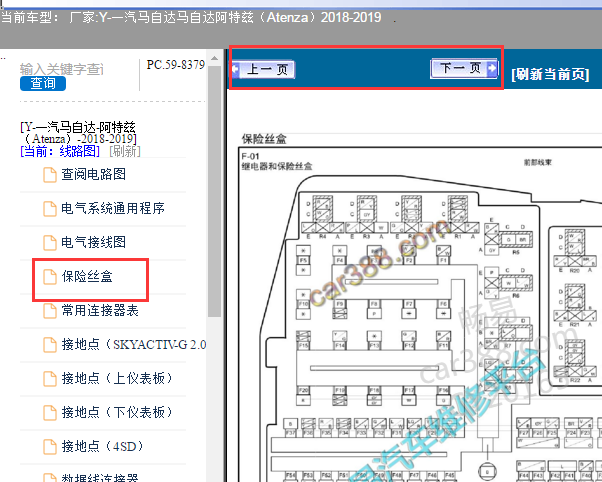Open 接地点（上仪表板） item
The height and width of the screenshot is (482, 602).
click(117, 378)
